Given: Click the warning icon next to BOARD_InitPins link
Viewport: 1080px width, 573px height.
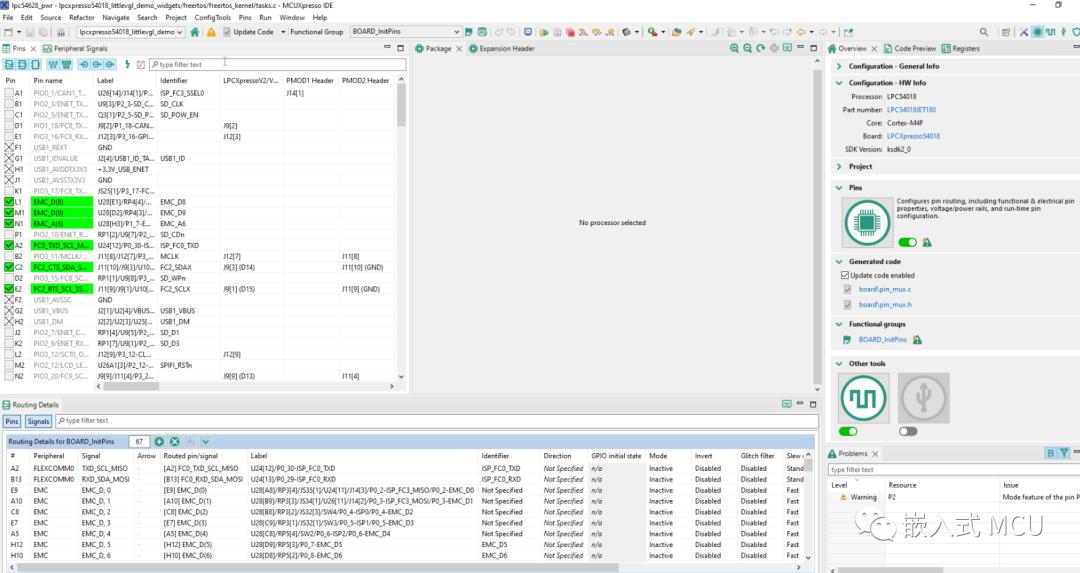Looking at the screenshot, I should point(917,340).
